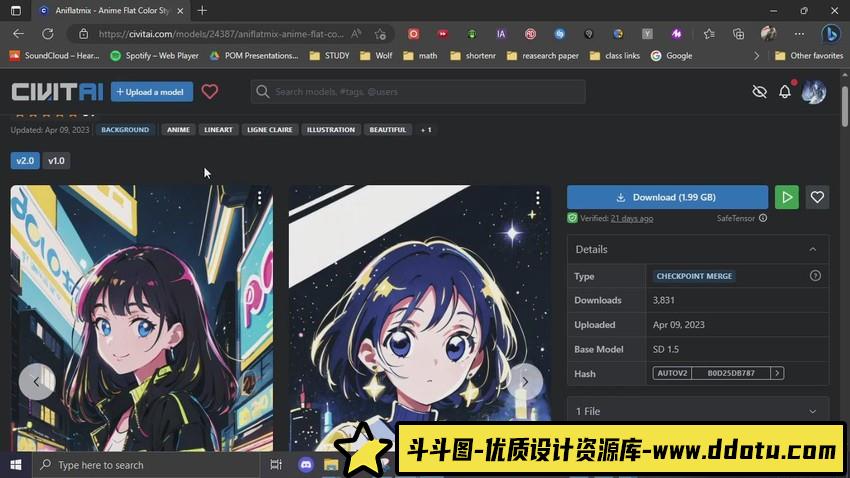
Task: Click the green play run-model button
Action: (x=787, y=197)
